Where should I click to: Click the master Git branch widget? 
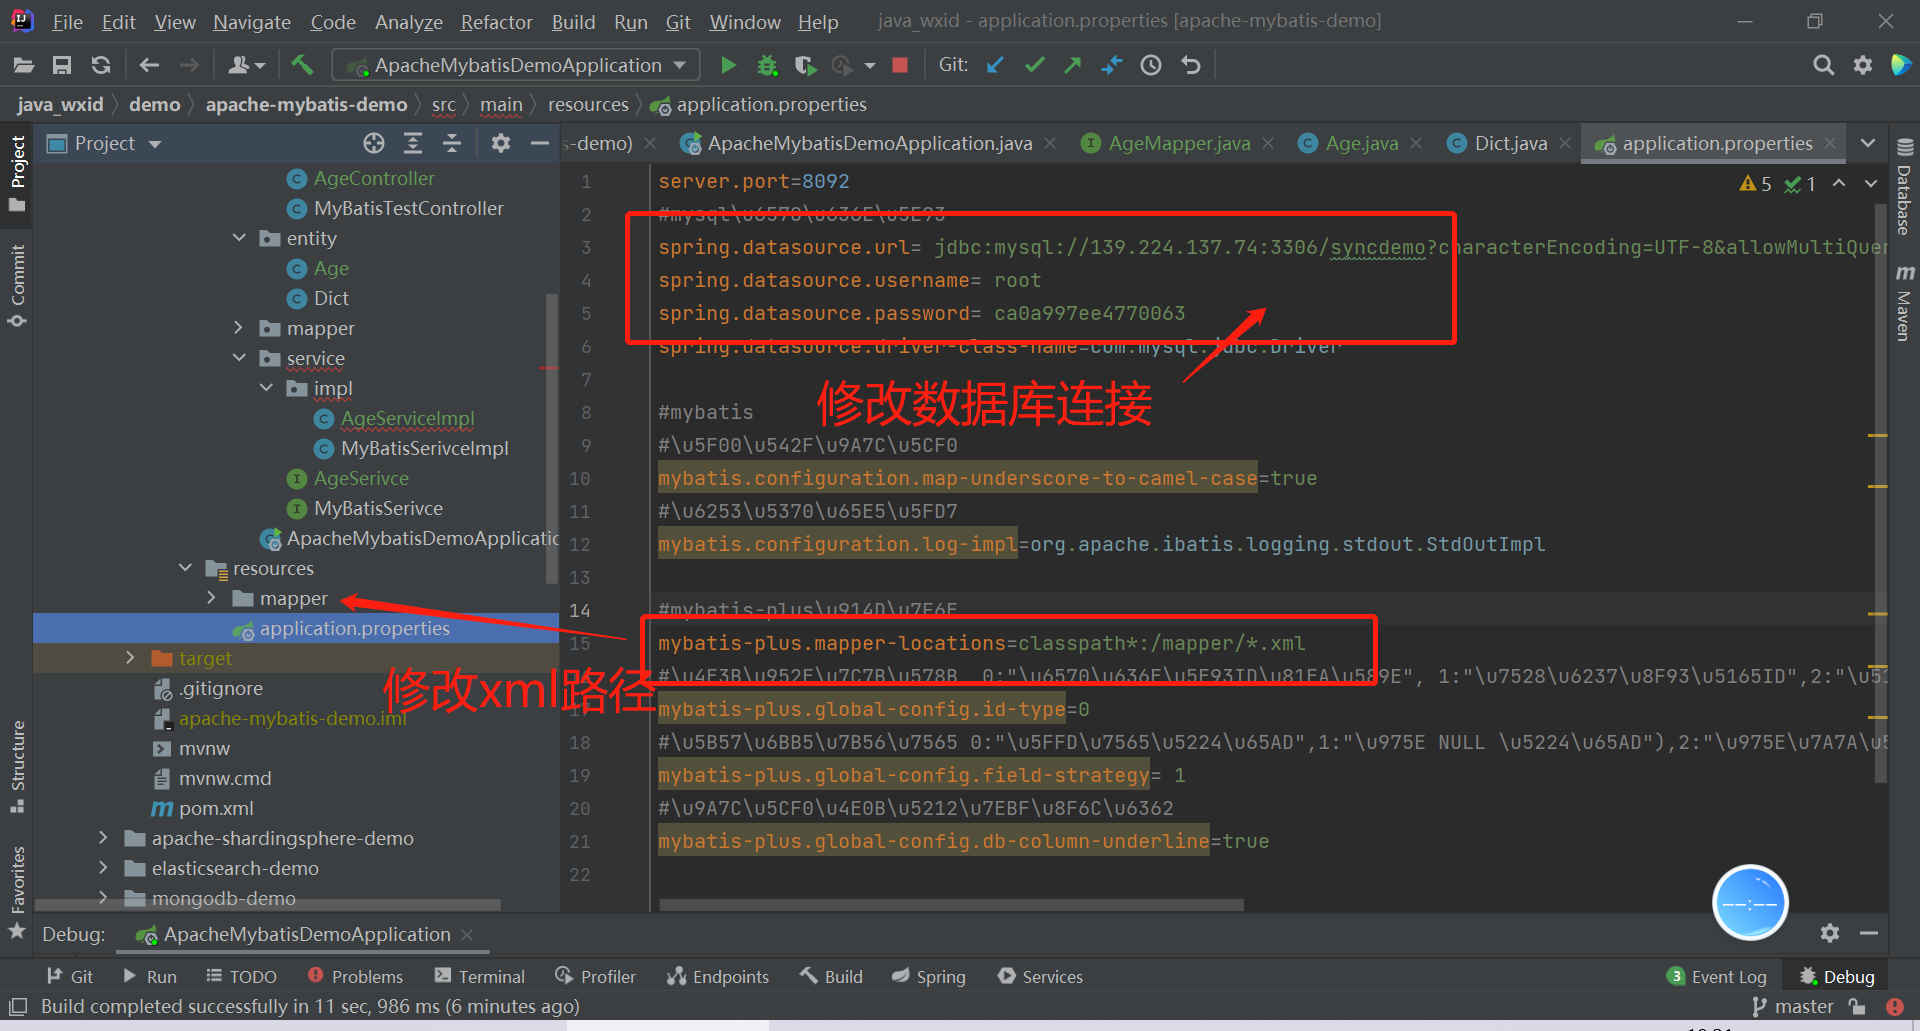click(x=1793, y=1006)
